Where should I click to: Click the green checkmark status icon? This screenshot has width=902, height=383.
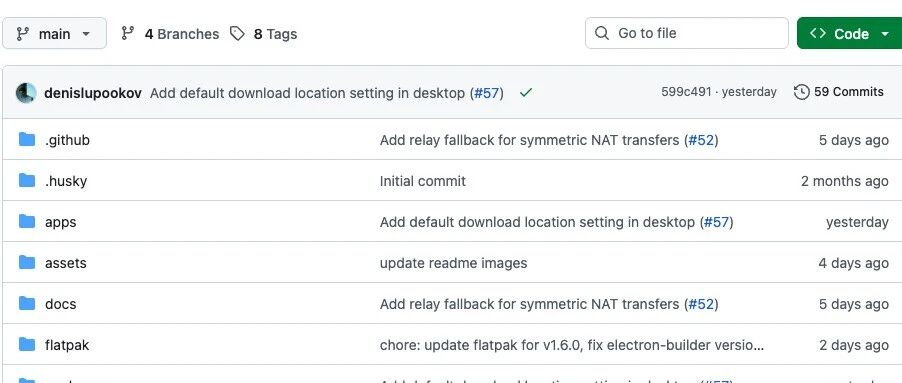(x=525, y=92)
